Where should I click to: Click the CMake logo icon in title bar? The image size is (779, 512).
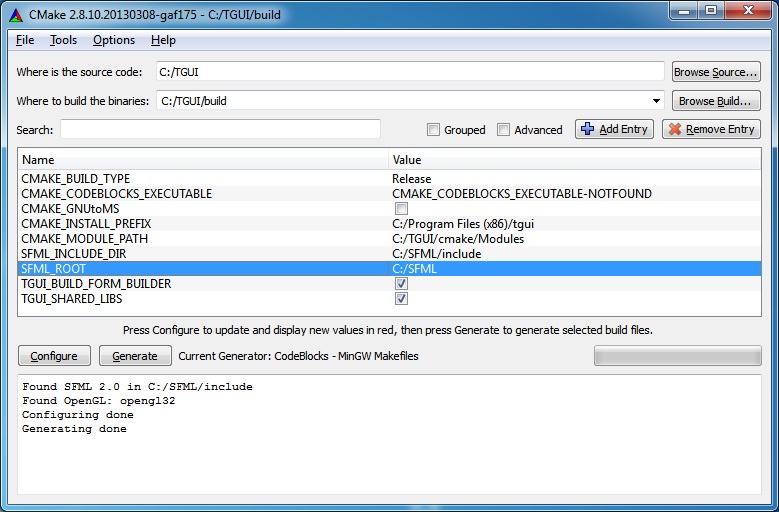16,15
